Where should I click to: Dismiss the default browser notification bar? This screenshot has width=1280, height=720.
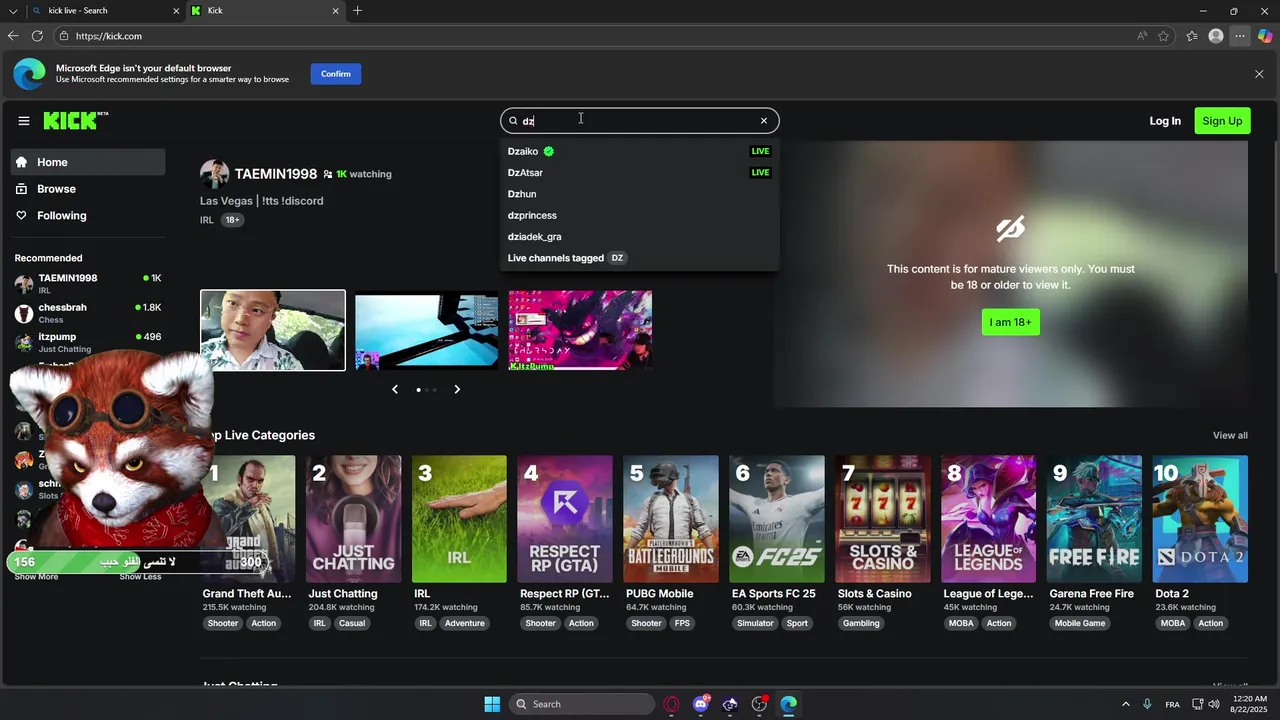point(1259,74)
